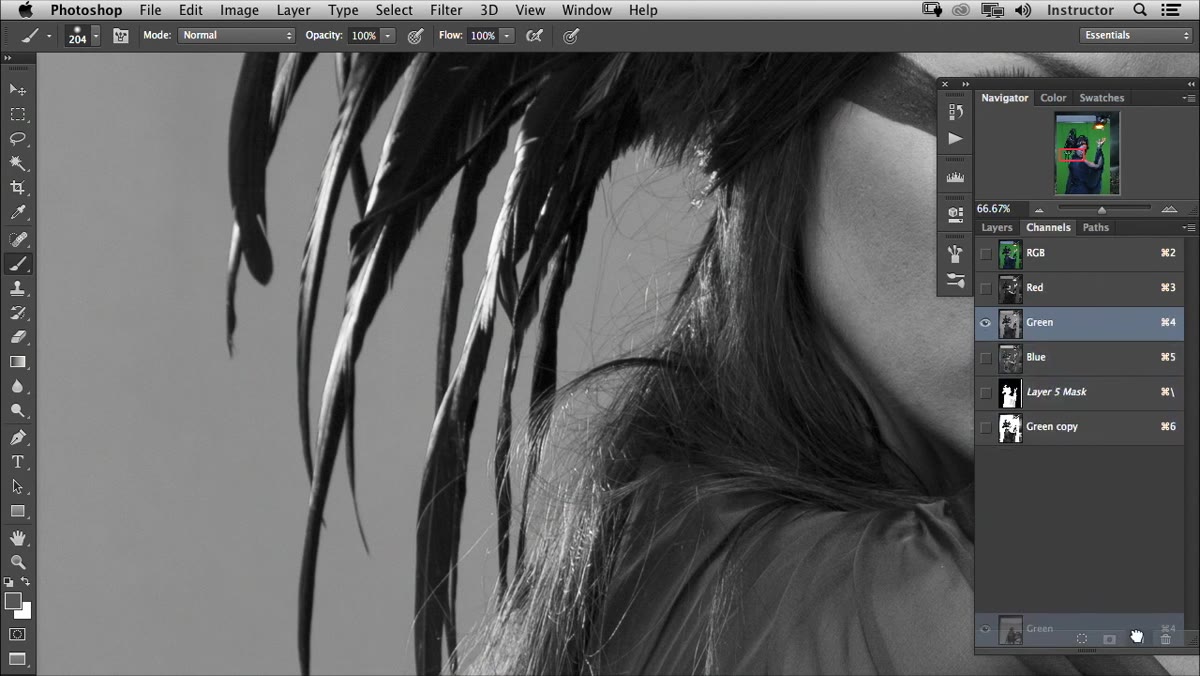Screen dimensions: 1200x676
Task: Save selection as channel button
Action: click(1109, 639)
